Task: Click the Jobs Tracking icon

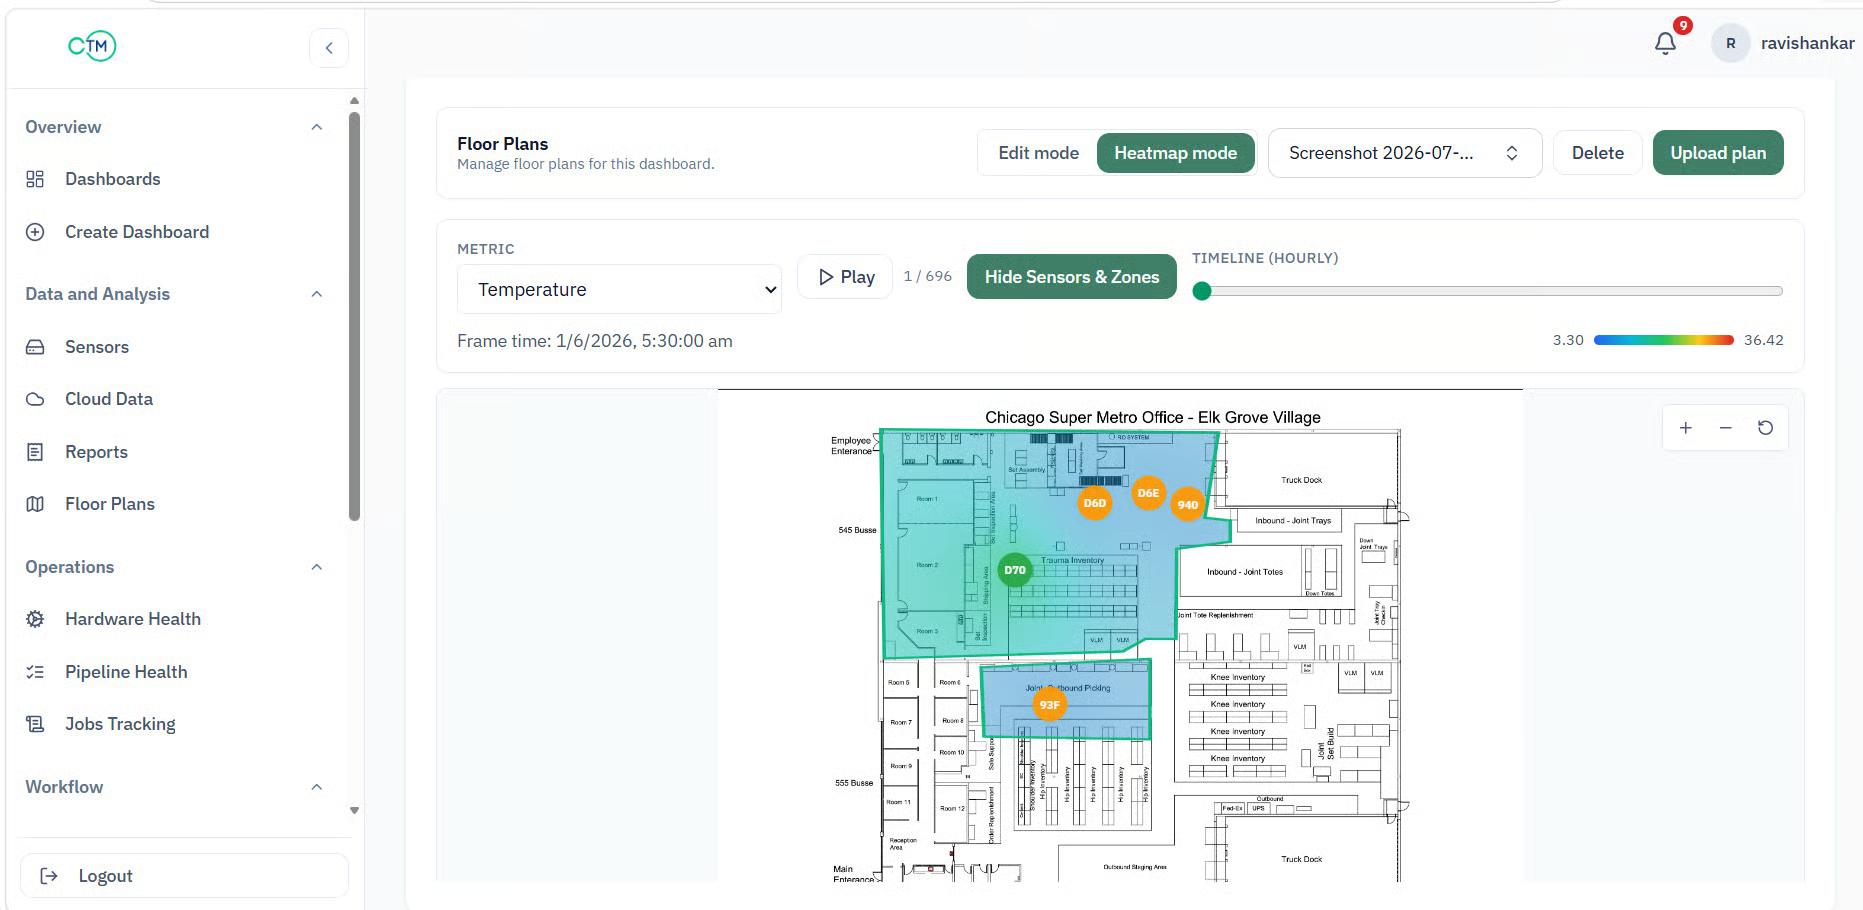Action: tap(35, 724)
